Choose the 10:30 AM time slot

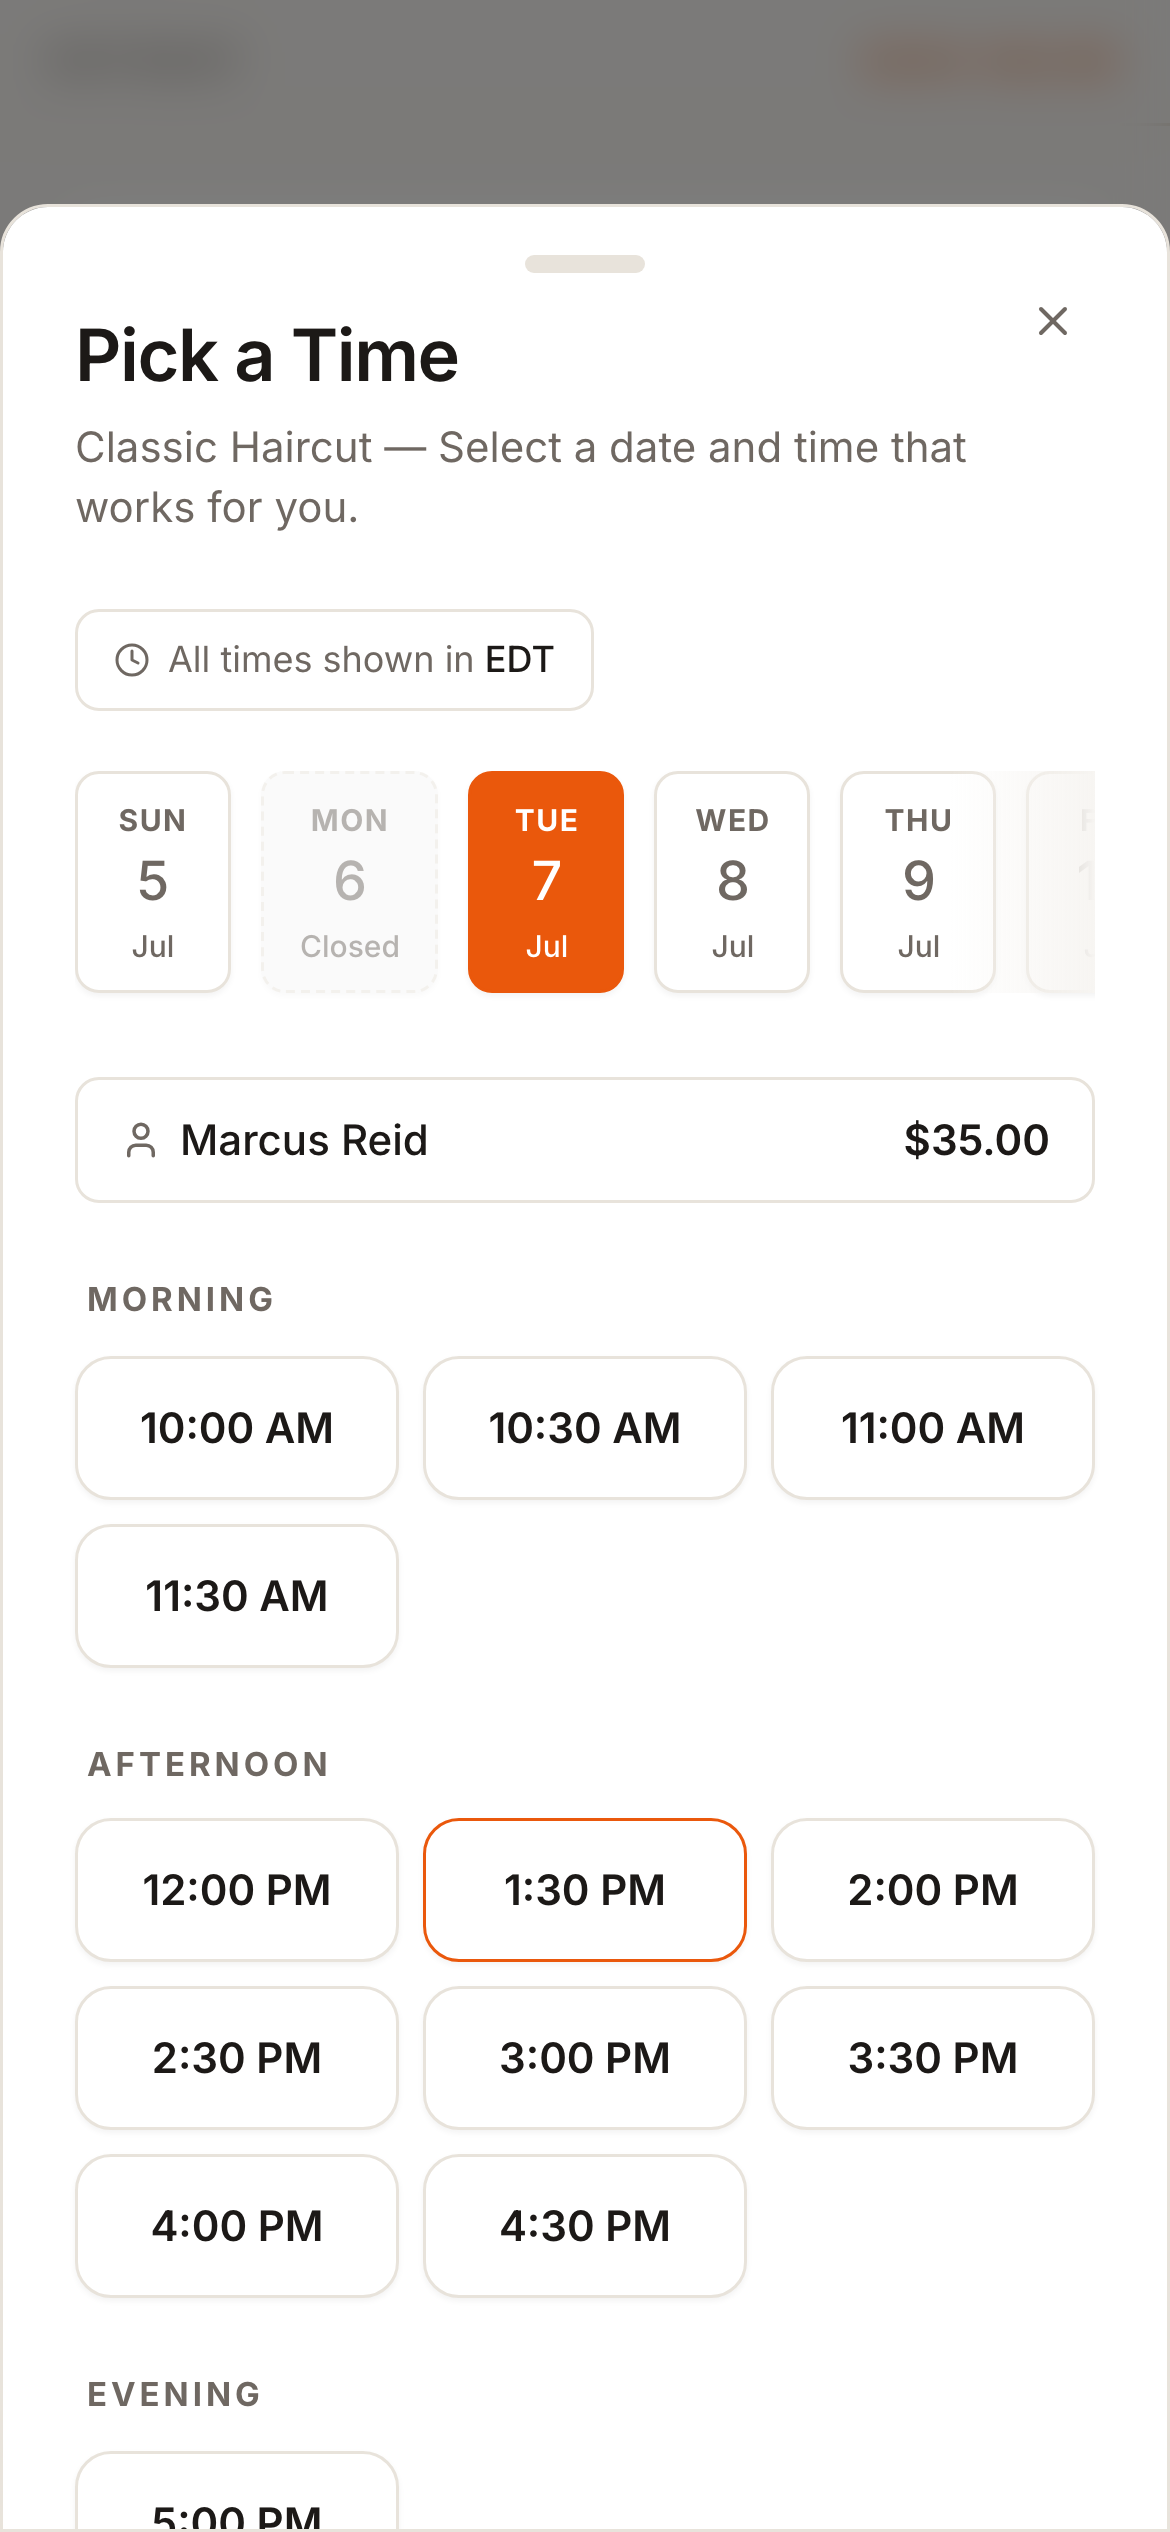tap(585, 1428)
